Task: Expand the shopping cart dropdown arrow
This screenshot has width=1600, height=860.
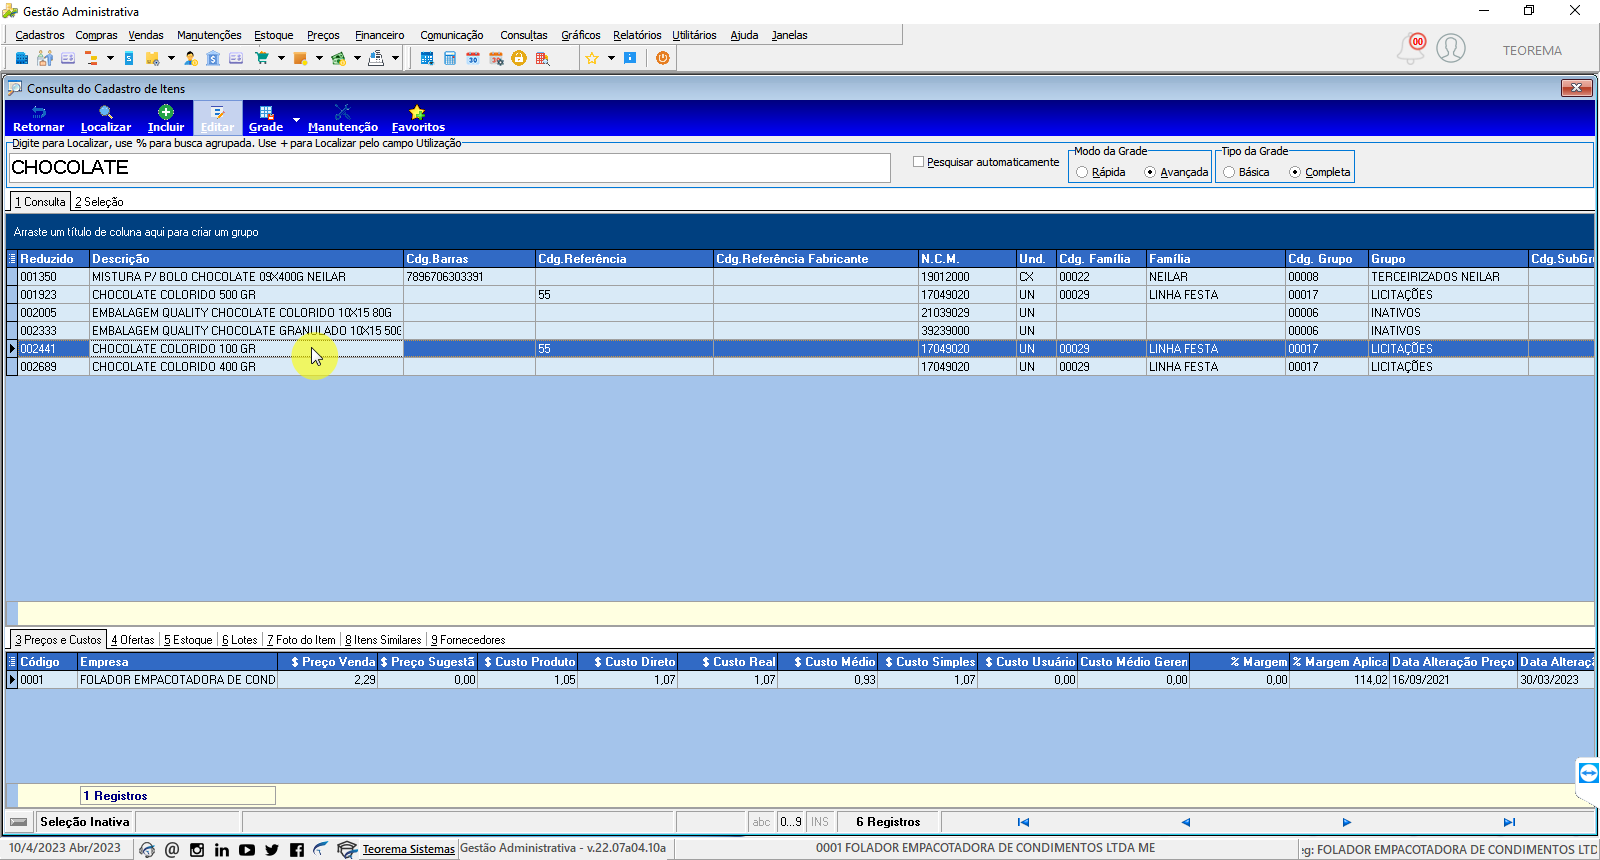Action: coord(281,58)
